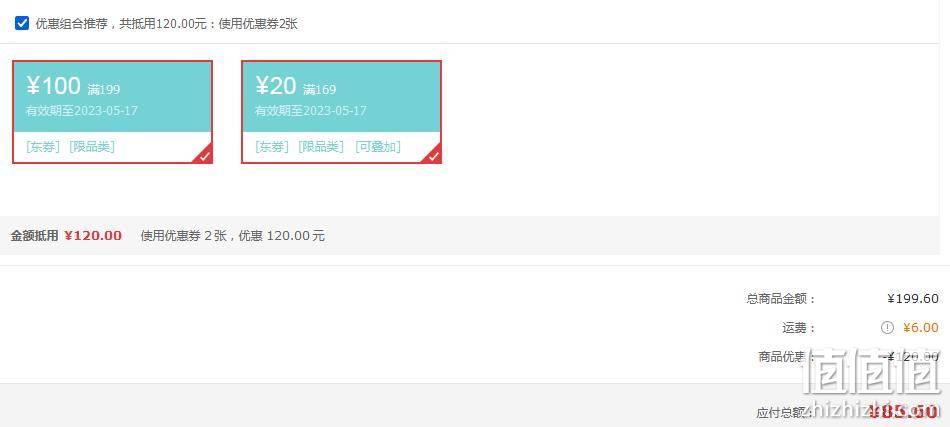Viewport: 950px width, 427px height.
Task: Click 优惠组合推荐 label text
Action: [x=71, y=24]
